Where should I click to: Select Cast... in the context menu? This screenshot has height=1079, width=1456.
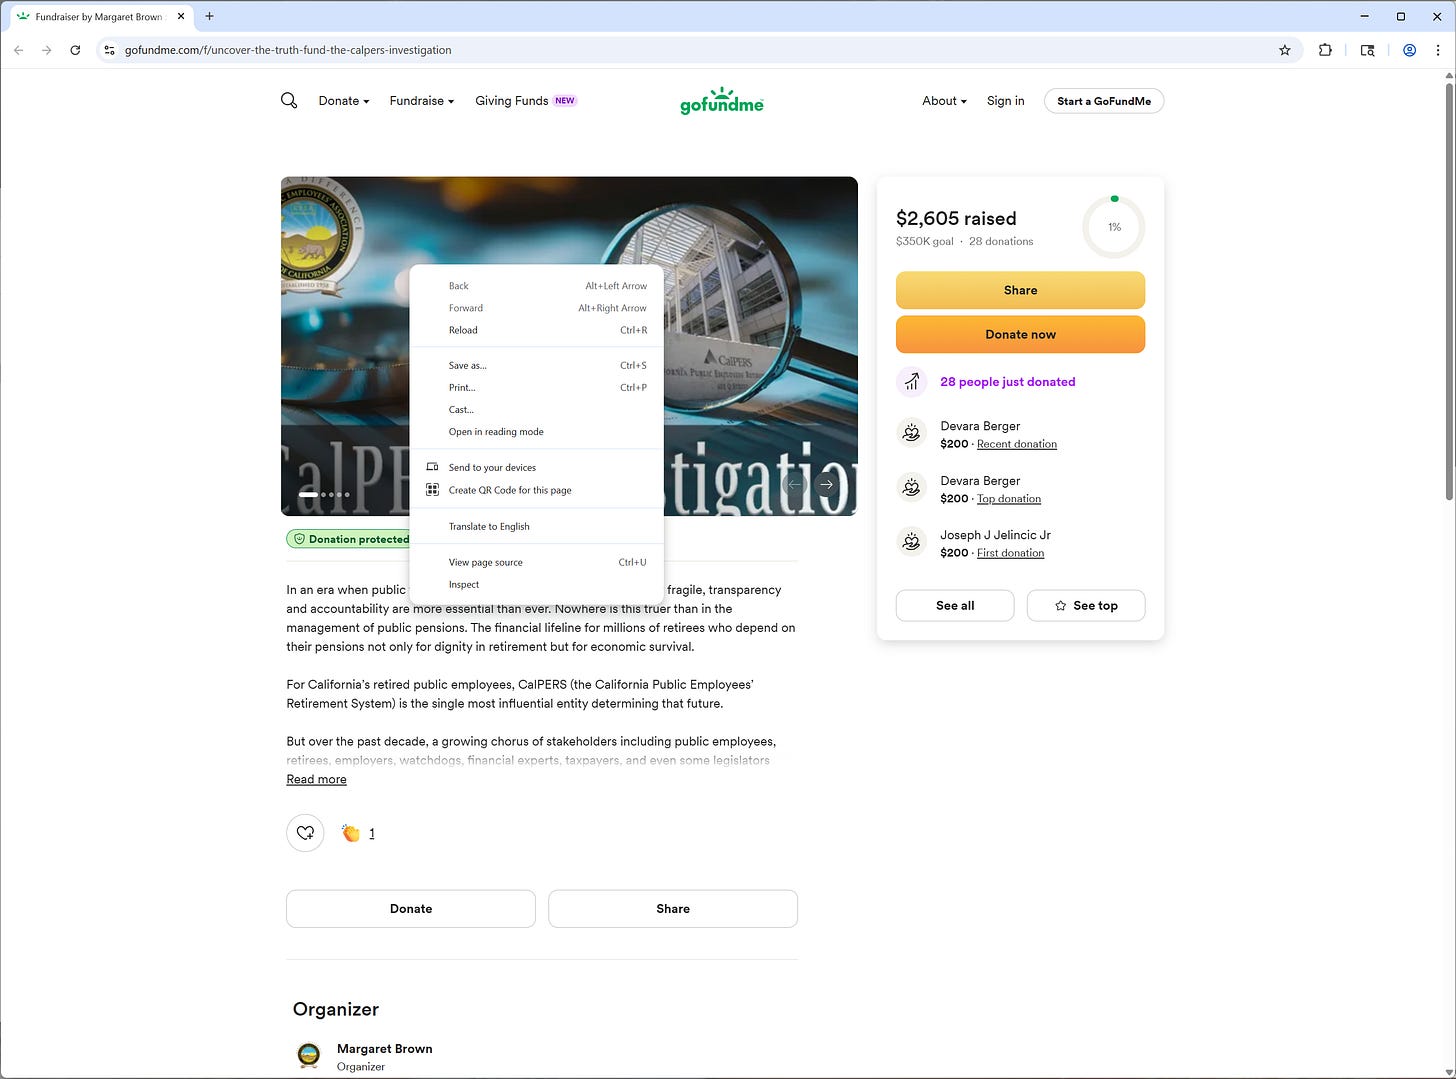pos(537,410)
